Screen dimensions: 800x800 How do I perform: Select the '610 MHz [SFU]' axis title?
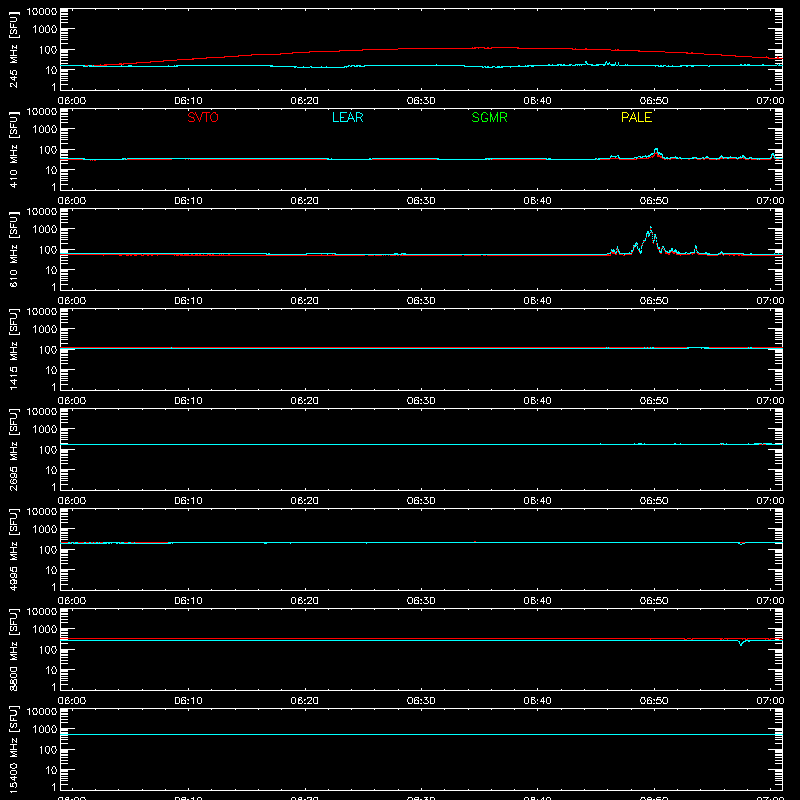[x=13, y=249]
